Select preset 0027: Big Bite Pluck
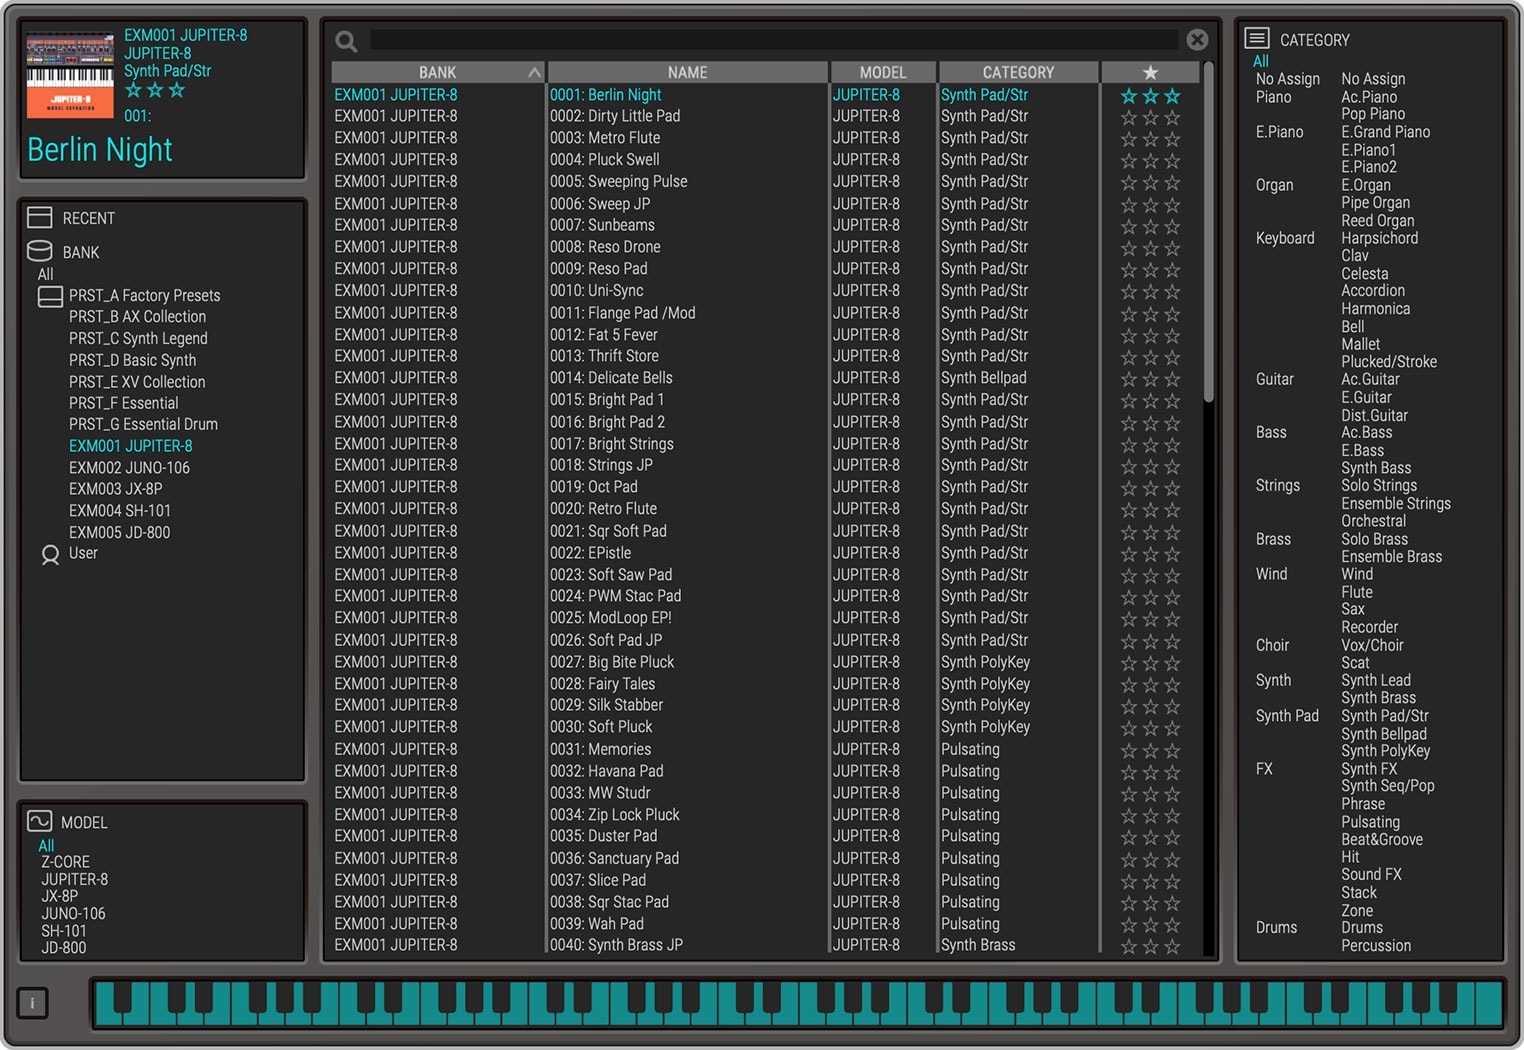The image size is (1524, 1050). 612,661
